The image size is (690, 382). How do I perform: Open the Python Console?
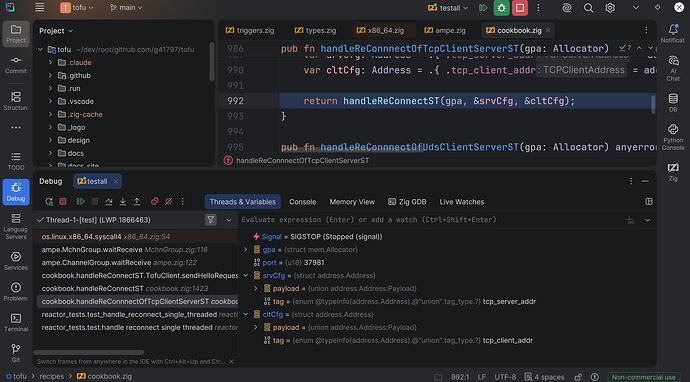click(x=673, y=137)
